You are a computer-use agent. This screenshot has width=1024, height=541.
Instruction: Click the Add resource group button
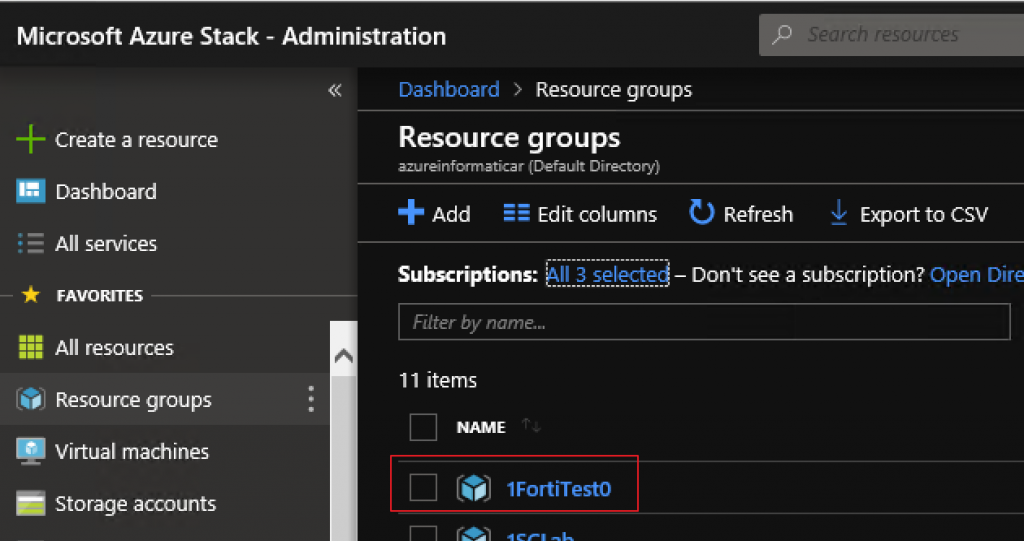434,214
